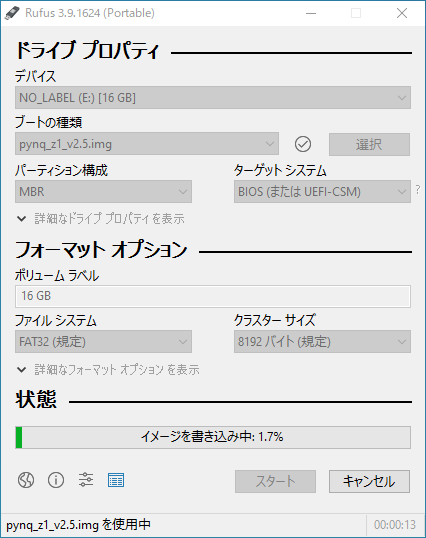The height and width of the screenshot is (538, 426).
Task: Open the settings sliders icon
Action: tap(86, 480)
